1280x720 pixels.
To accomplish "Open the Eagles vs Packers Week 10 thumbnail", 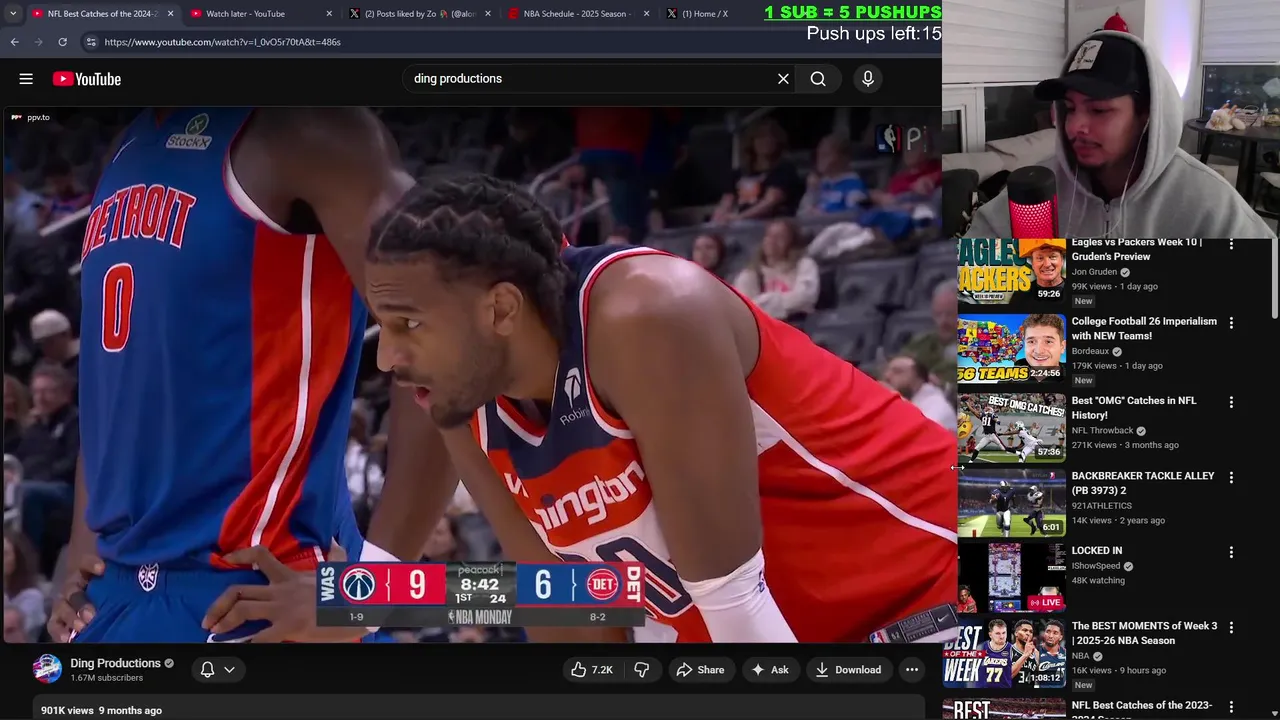I will pyautogui.click(x=1011, y=271).
